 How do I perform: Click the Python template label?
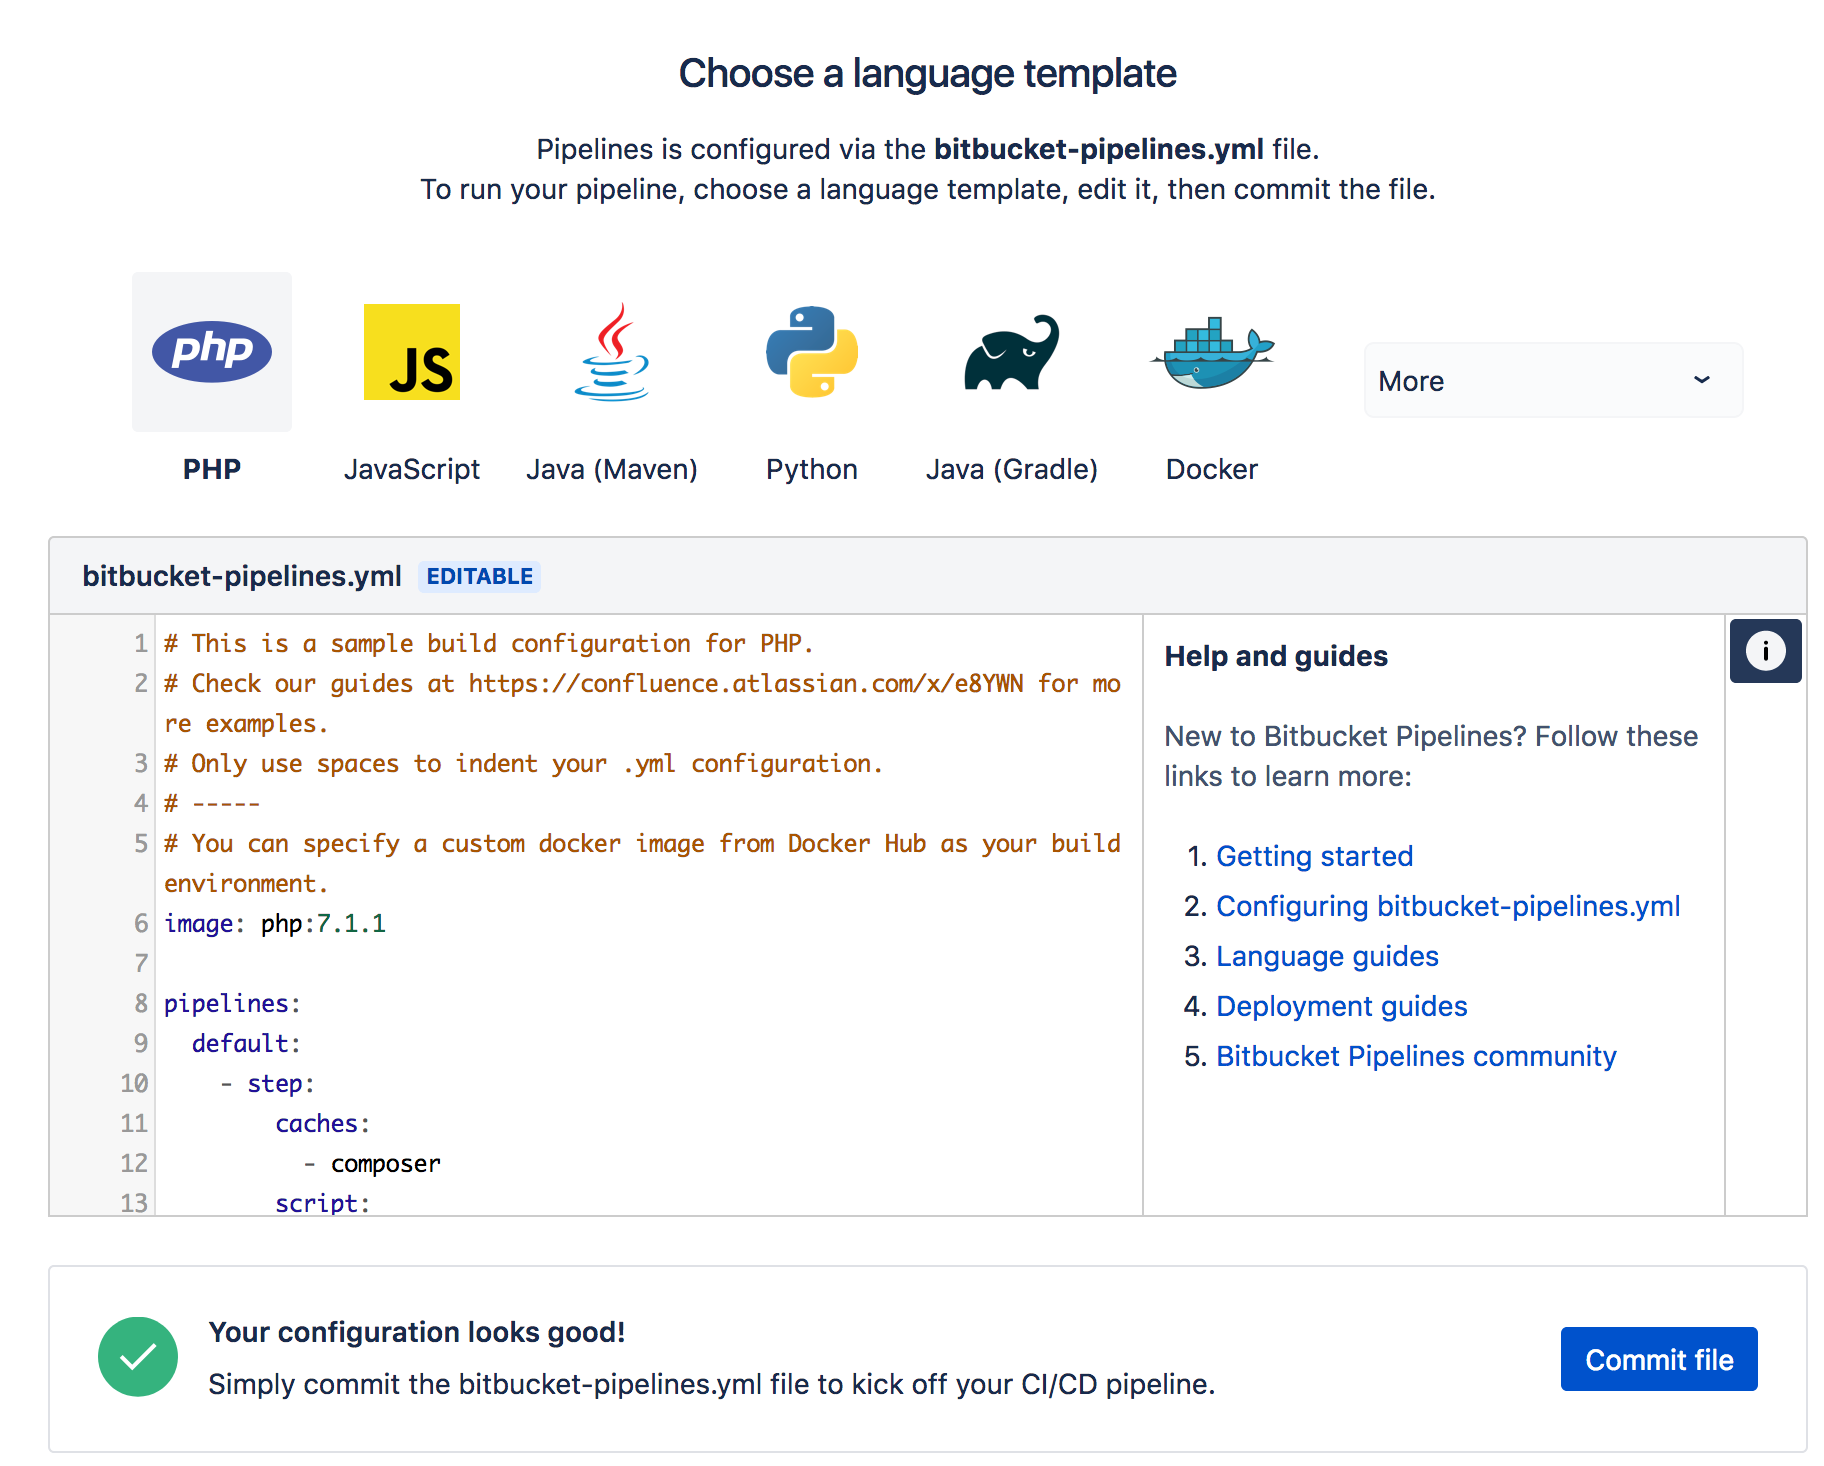[x=812, y=469]
